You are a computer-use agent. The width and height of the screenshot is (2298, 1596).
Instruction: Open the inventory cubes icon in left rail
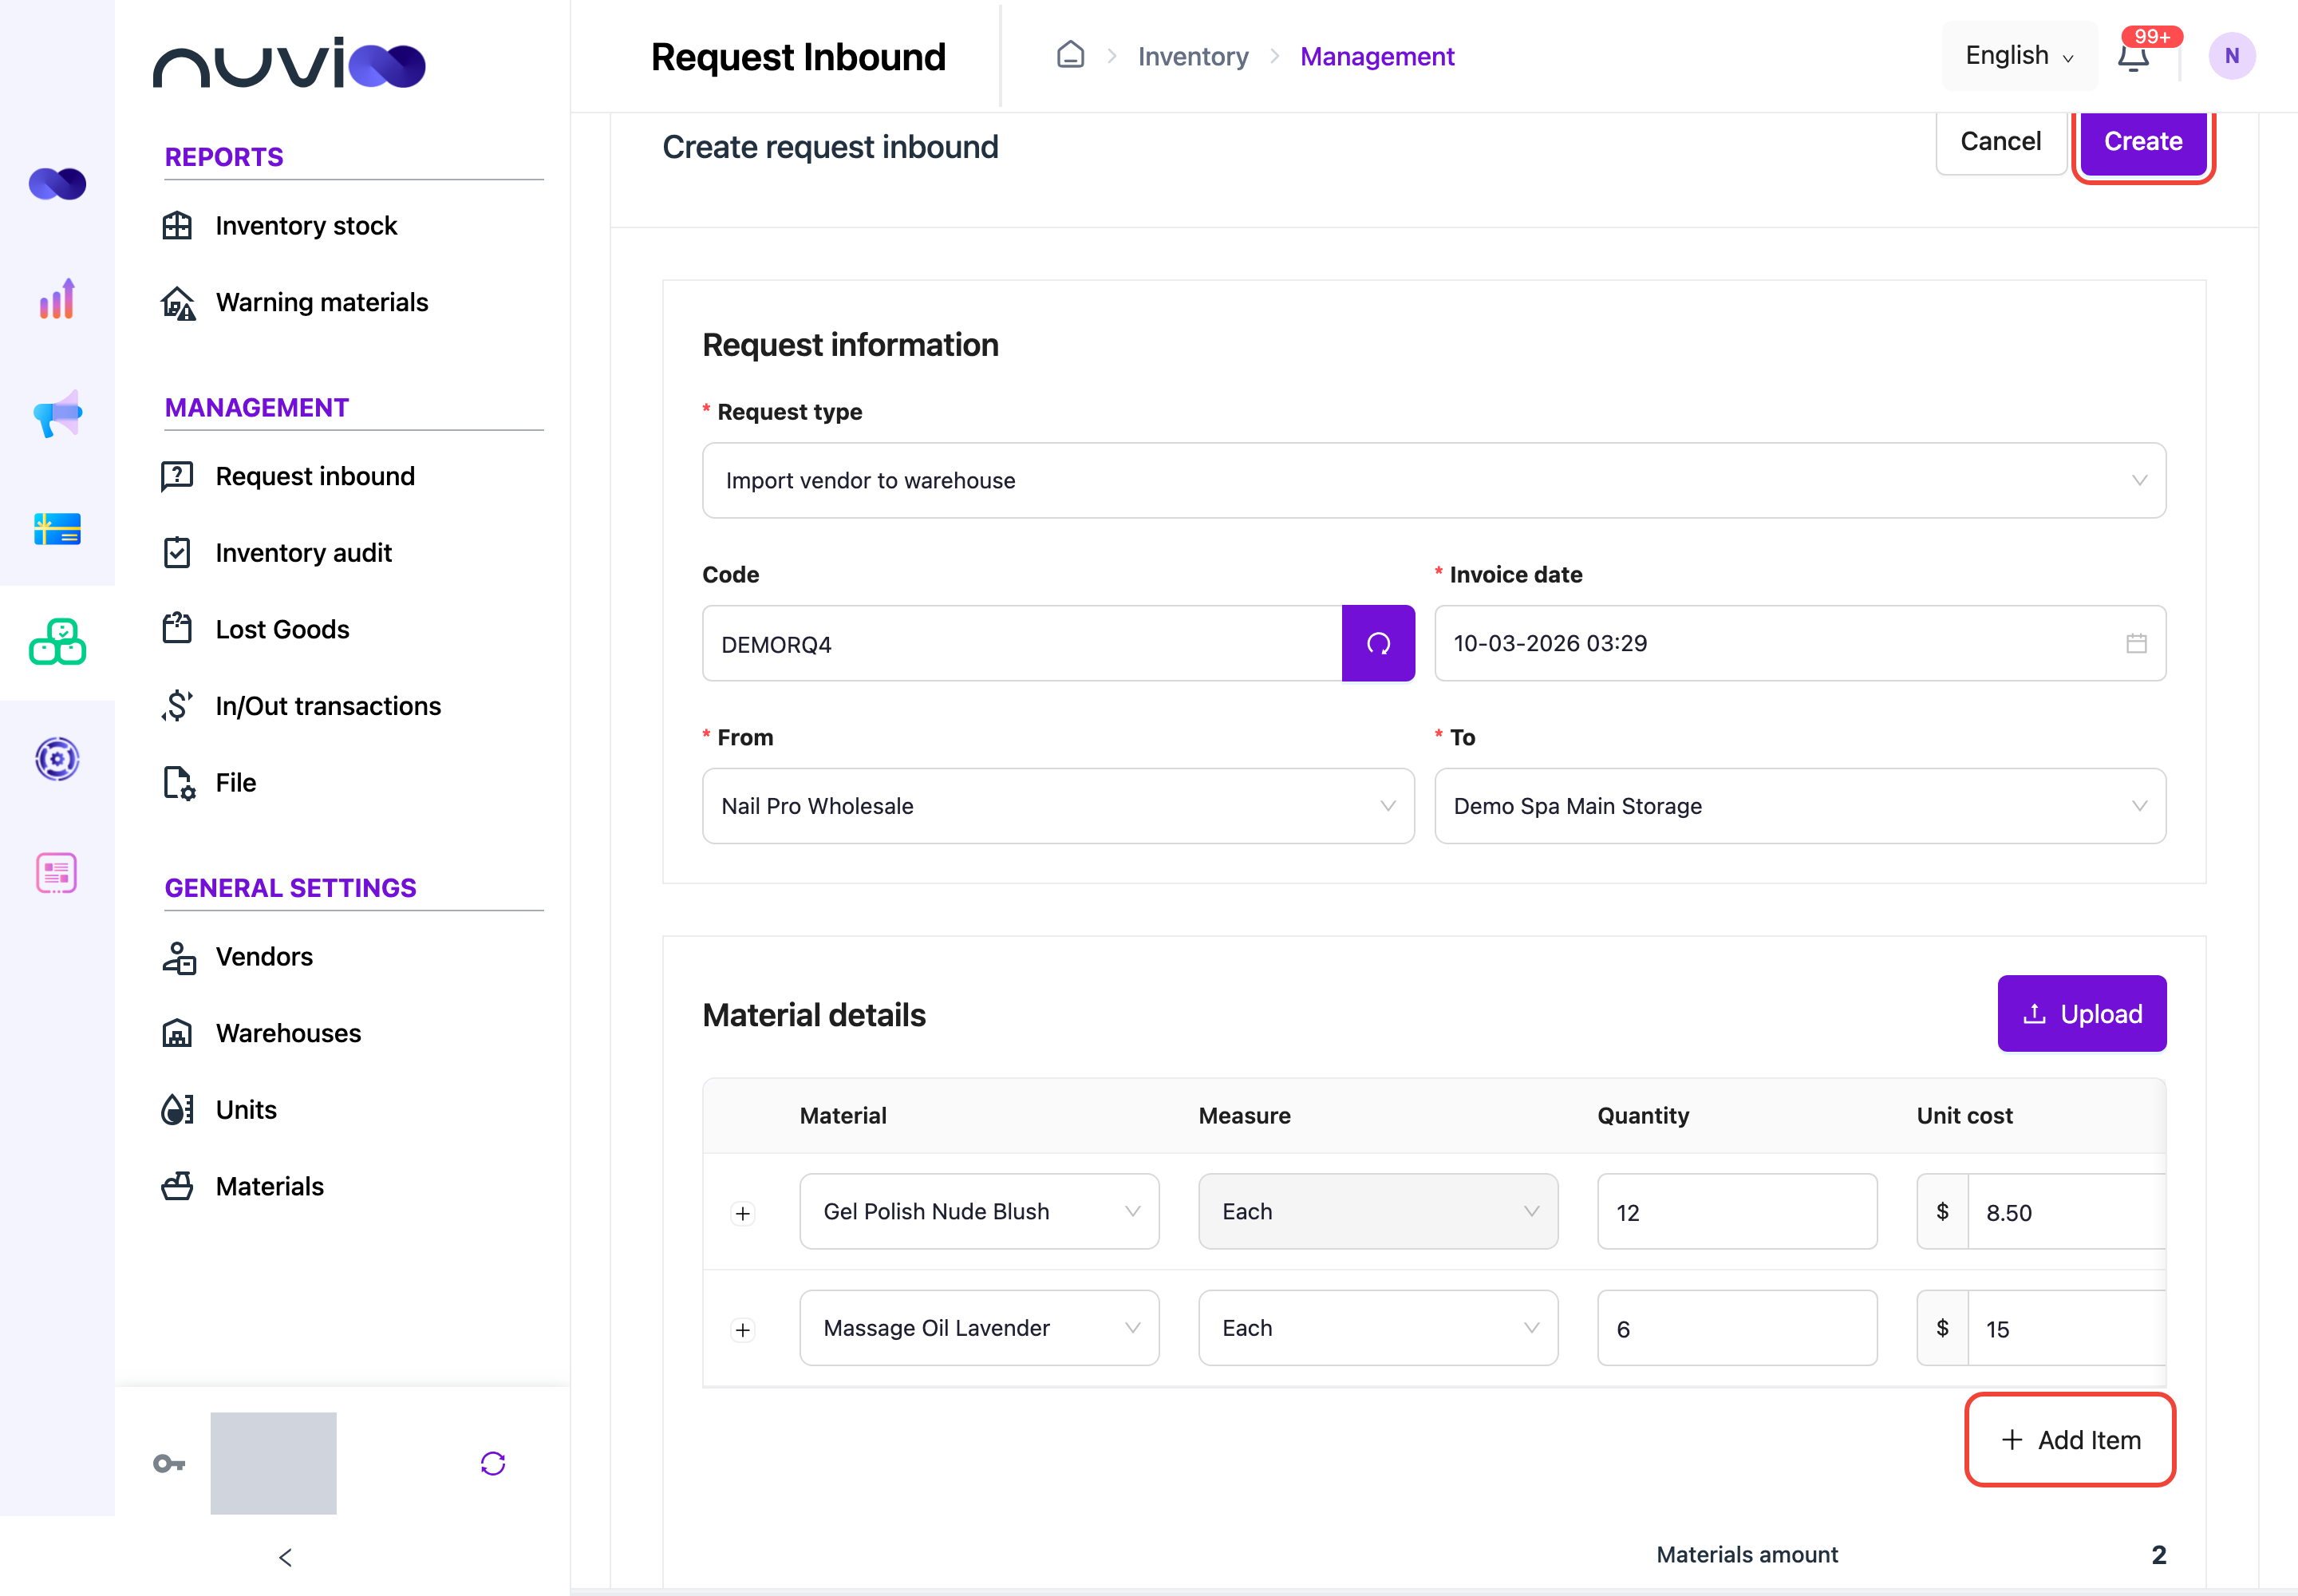[57, 642]
